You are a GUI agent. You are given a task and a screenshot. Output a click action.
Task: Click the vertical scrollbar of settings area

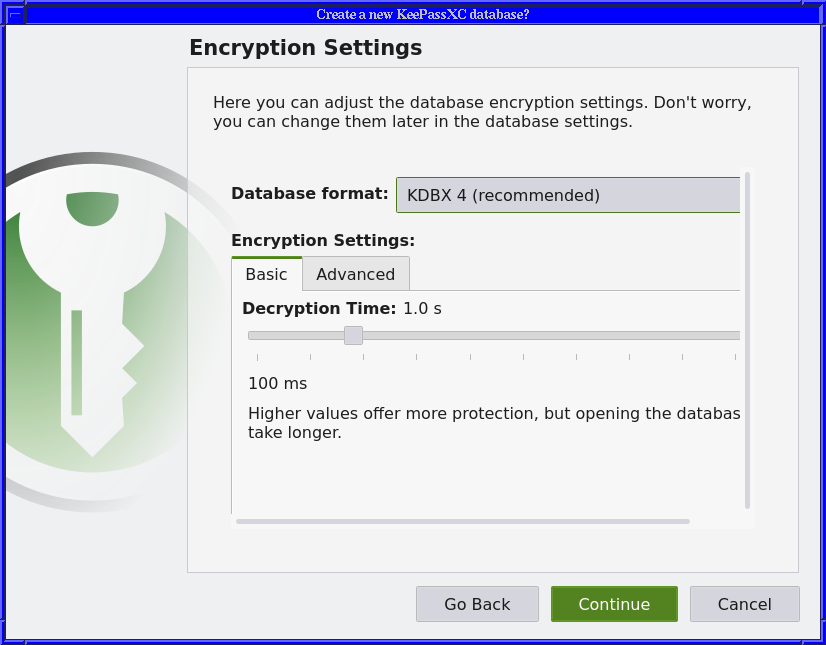[747, 340]
